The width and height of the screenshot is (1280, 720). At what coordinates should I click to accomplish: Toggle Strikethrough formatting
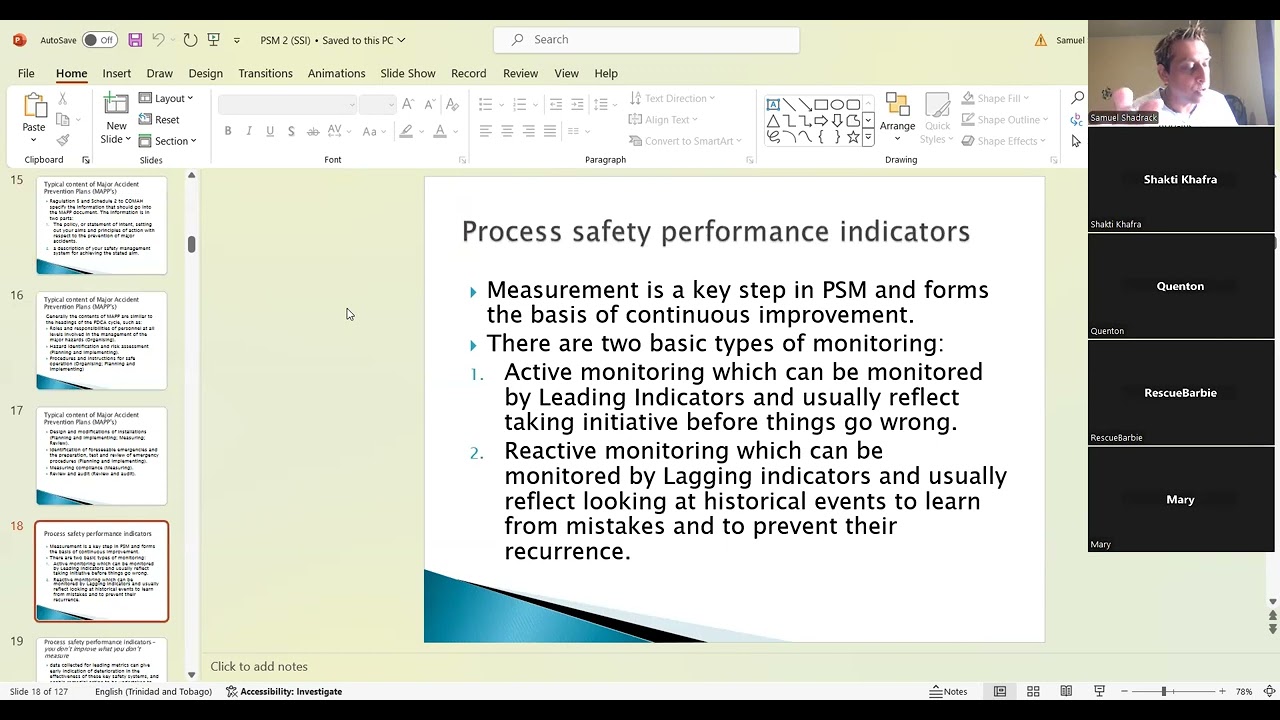(x=313, y=131)
